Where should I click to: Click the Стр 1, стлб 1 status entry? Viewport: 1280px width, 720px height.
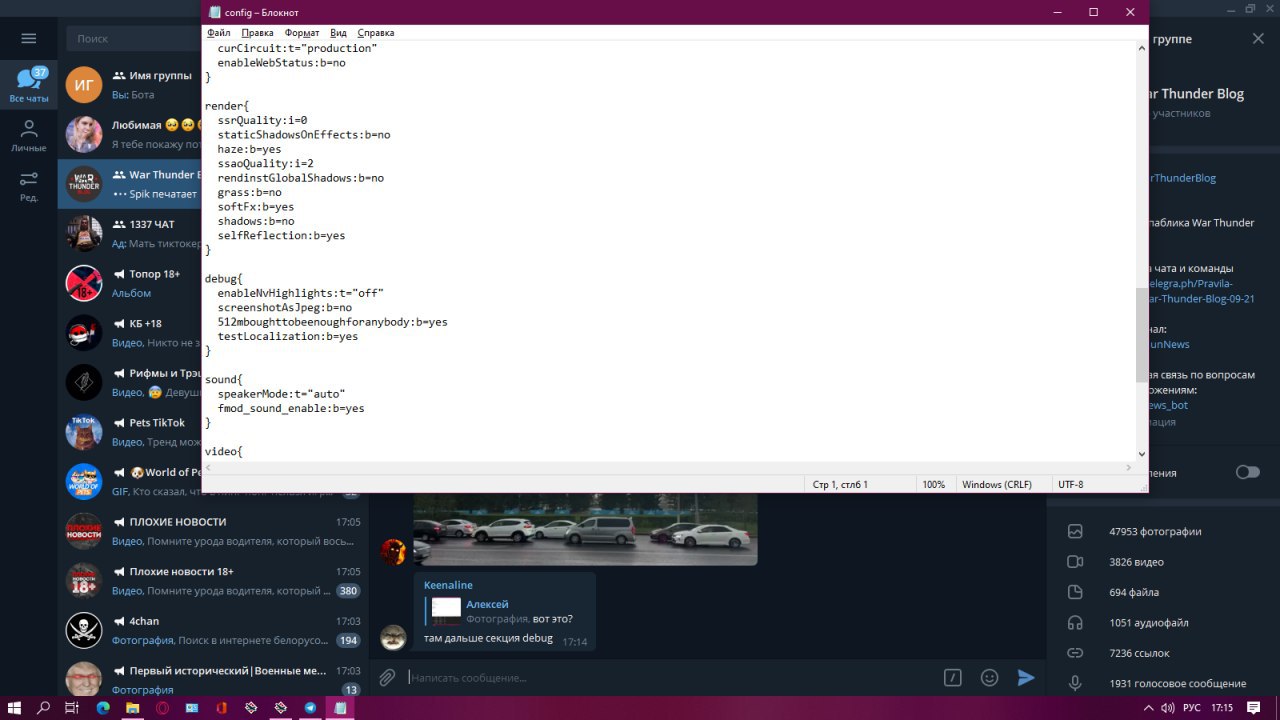tap(840, 484)
